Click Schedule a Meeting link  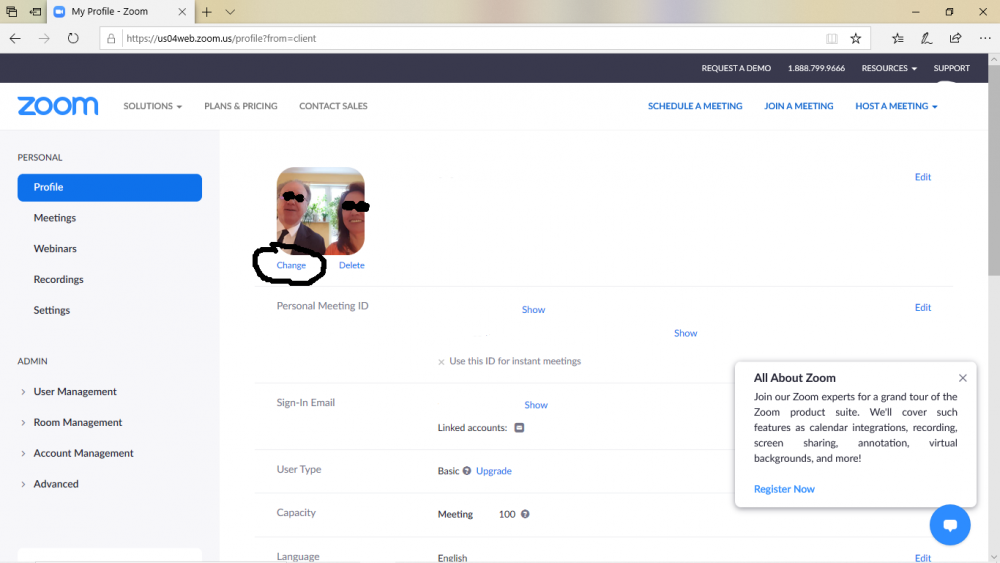(x=695, y=106)
